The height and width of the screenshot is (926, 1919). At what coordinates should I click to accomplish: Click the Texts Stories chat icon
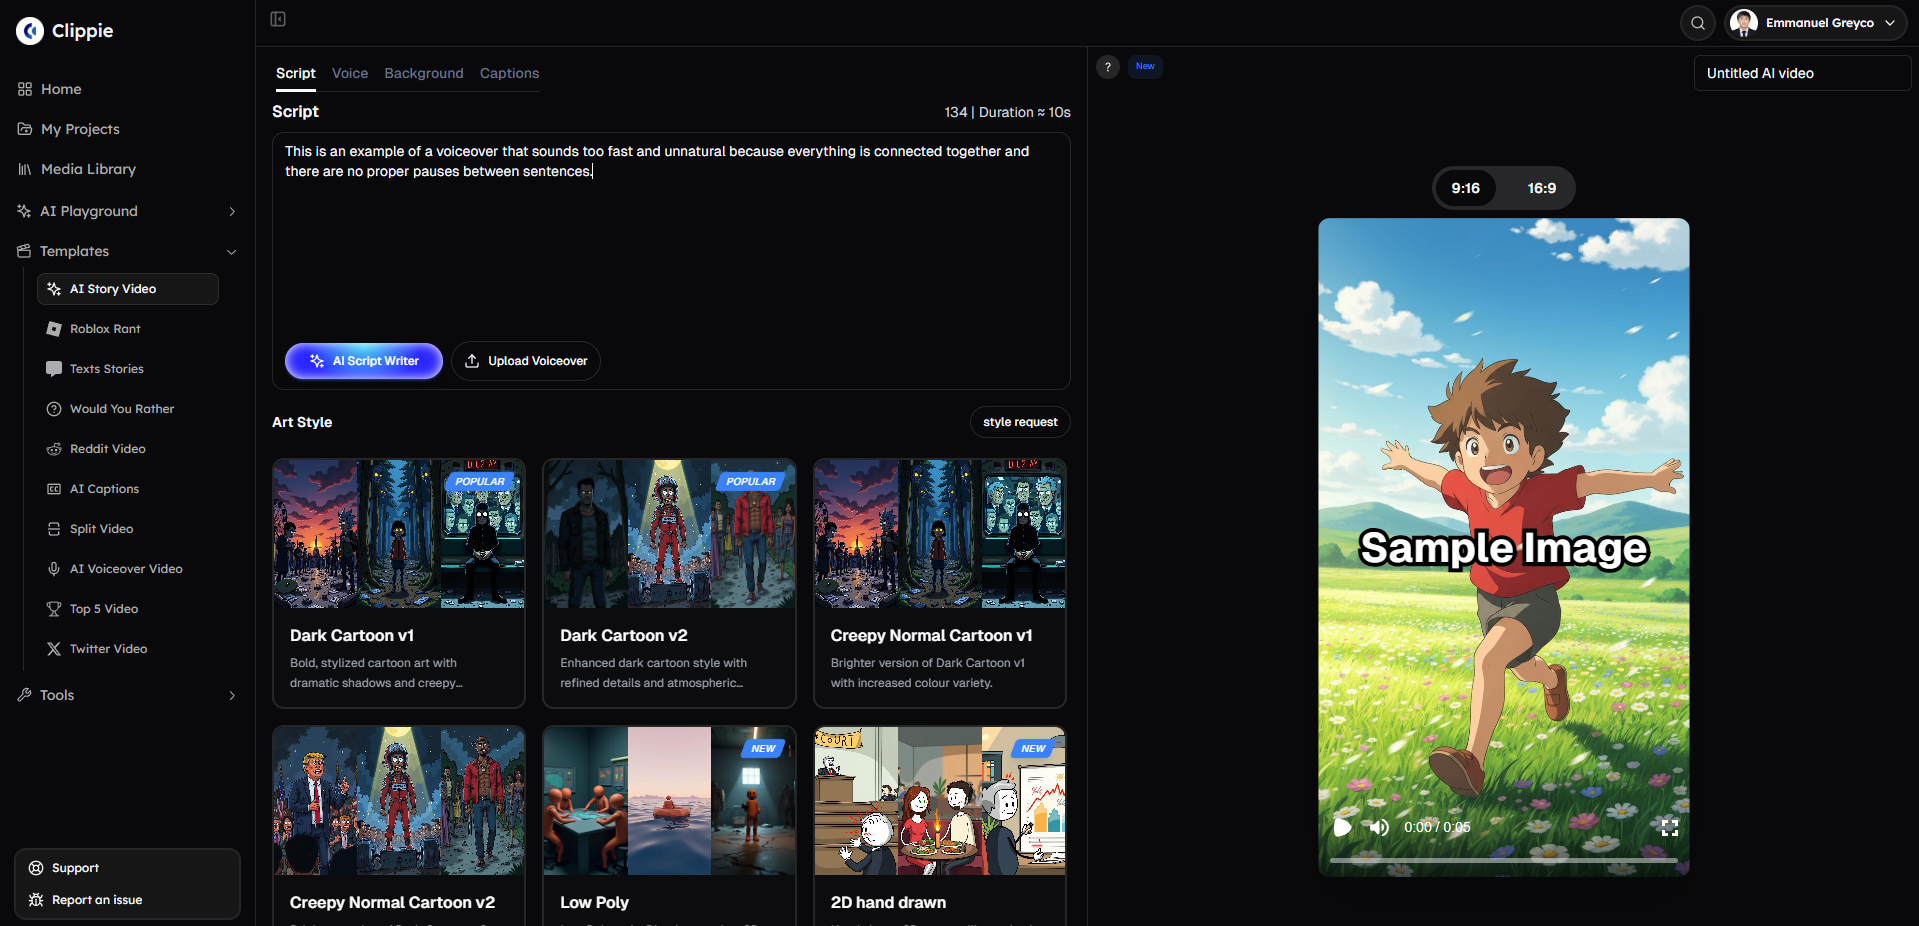coord(54,369)
